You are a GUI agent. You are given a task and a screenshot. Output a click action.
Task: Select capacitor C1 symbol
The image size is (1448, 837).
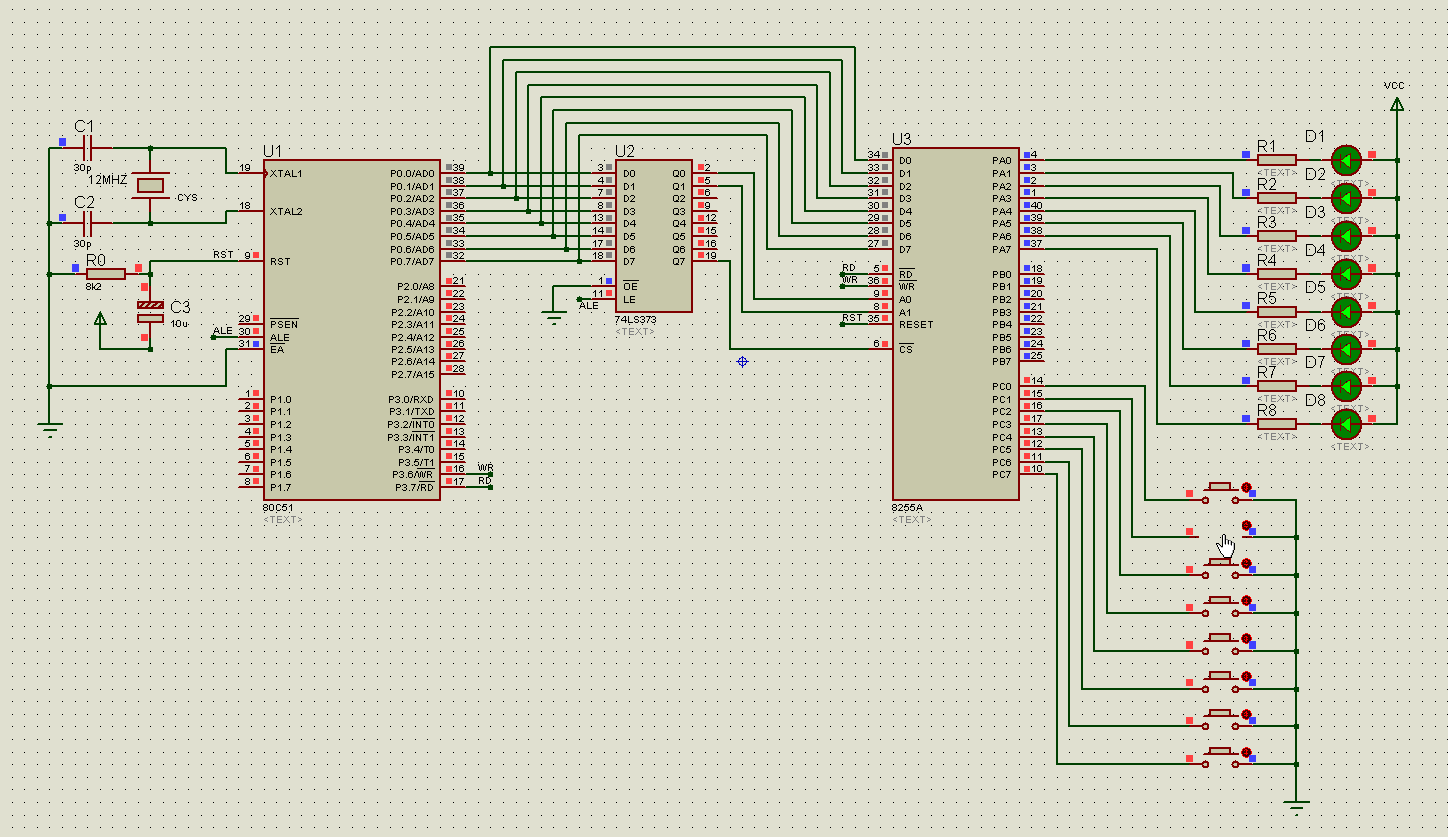[x=86, y=148]
